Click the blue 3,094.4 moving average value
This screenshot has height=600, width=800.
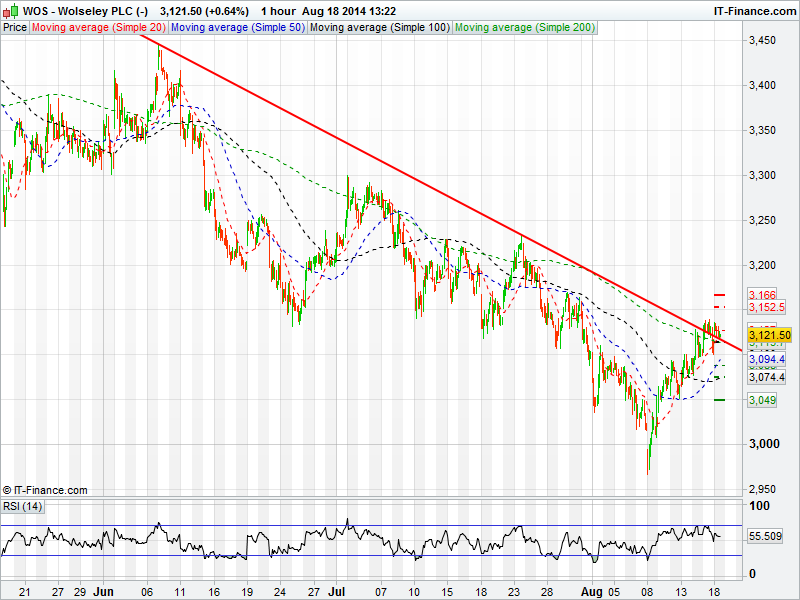[x=765, y=359]
